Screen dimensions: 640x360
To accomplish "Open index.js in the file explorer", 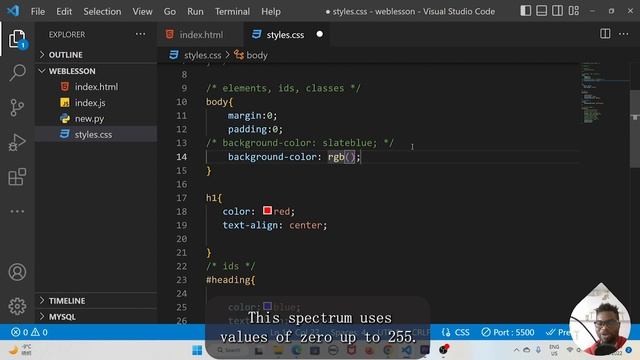I will click(96, 102).
